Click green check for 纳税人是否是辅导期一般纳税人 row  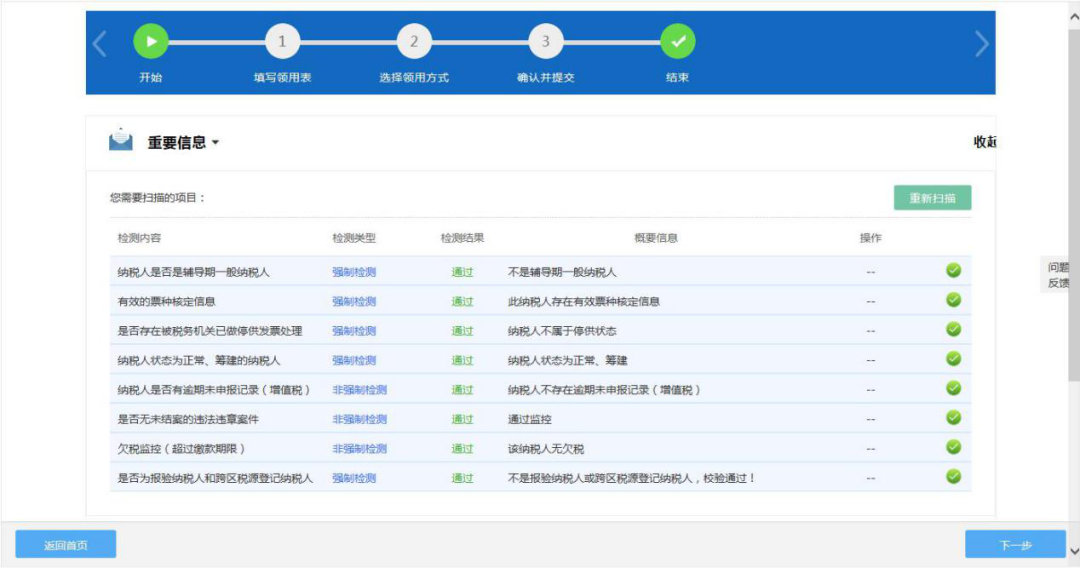[953, 271]
